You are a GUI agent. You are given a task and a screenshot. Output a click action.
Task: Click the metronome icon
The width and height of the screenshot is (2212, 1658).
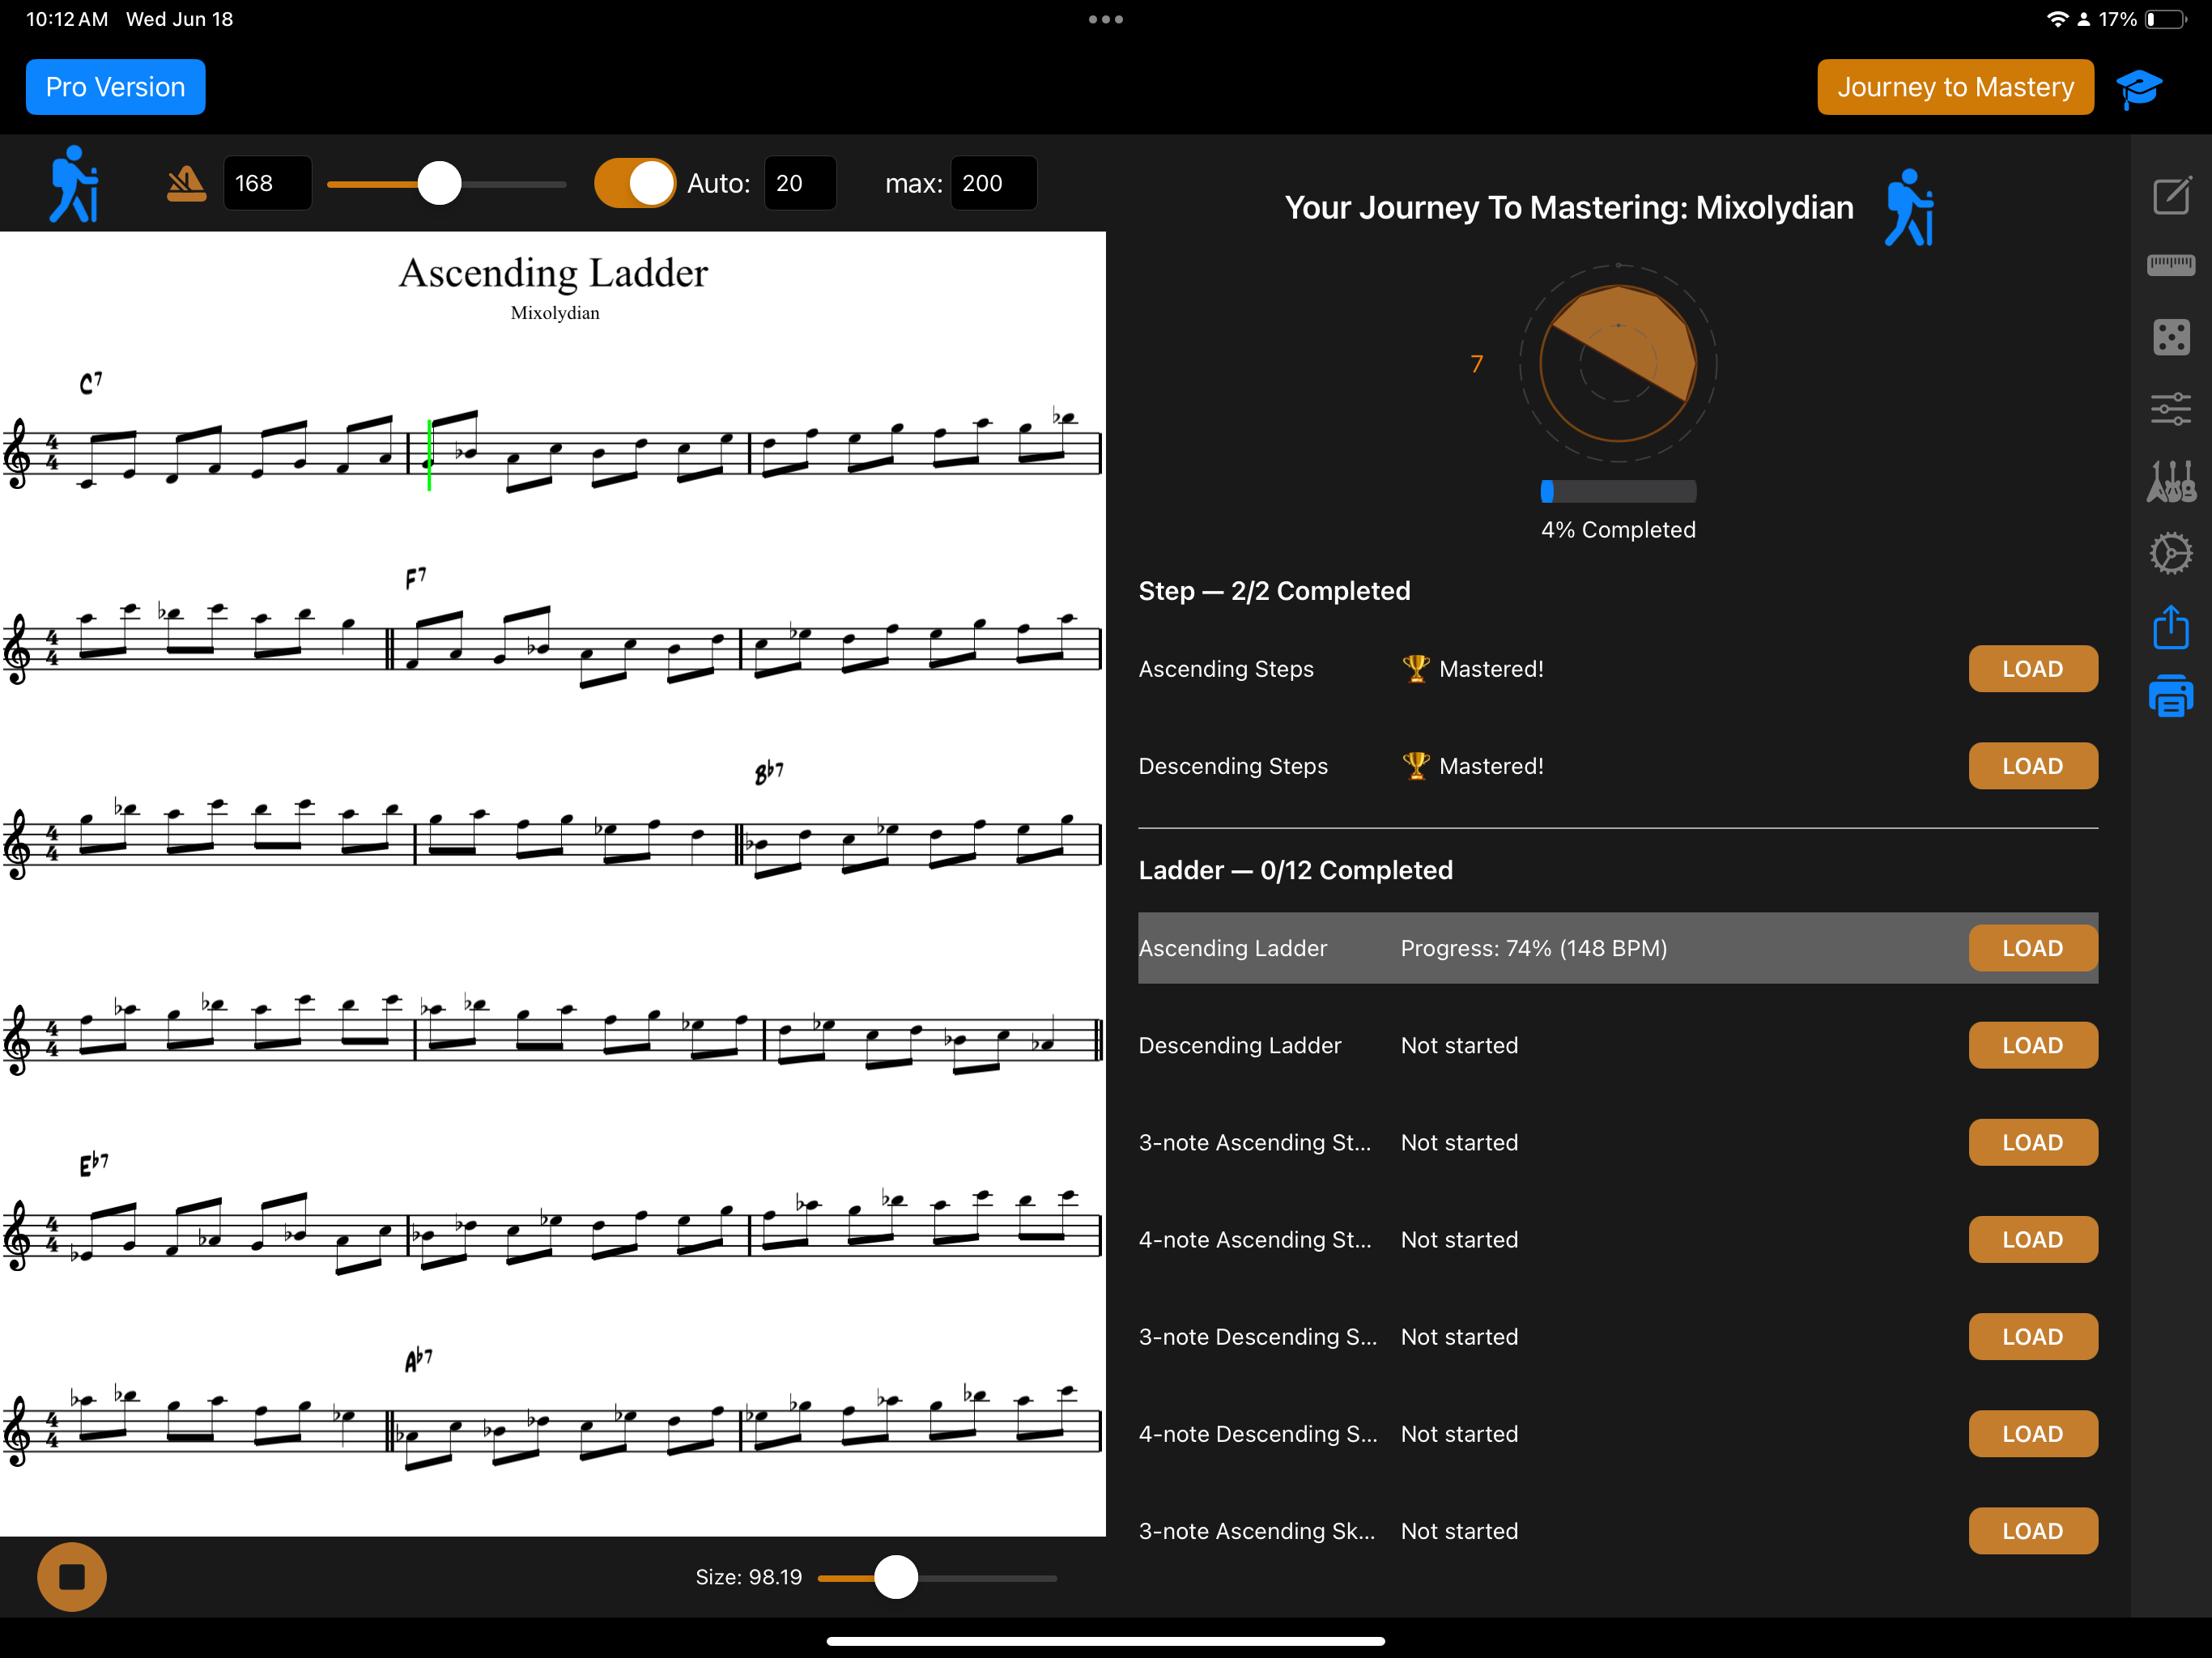[186, 183]
